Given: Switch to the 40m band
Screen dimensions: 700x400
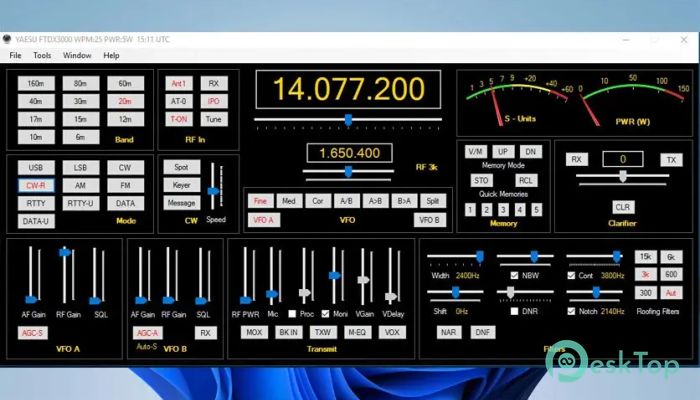Looking at the screenshot, I should pyautogui.click(x=36, y=101).
